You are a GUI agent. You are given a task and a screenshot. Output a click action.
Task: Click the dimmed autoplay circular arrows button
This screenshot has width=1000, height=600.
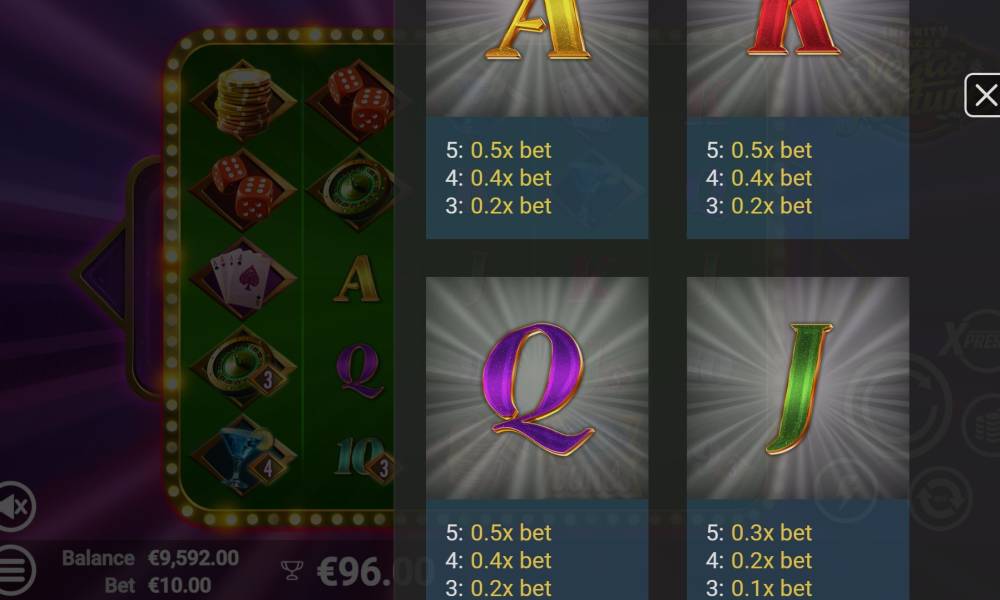(941, 498)
